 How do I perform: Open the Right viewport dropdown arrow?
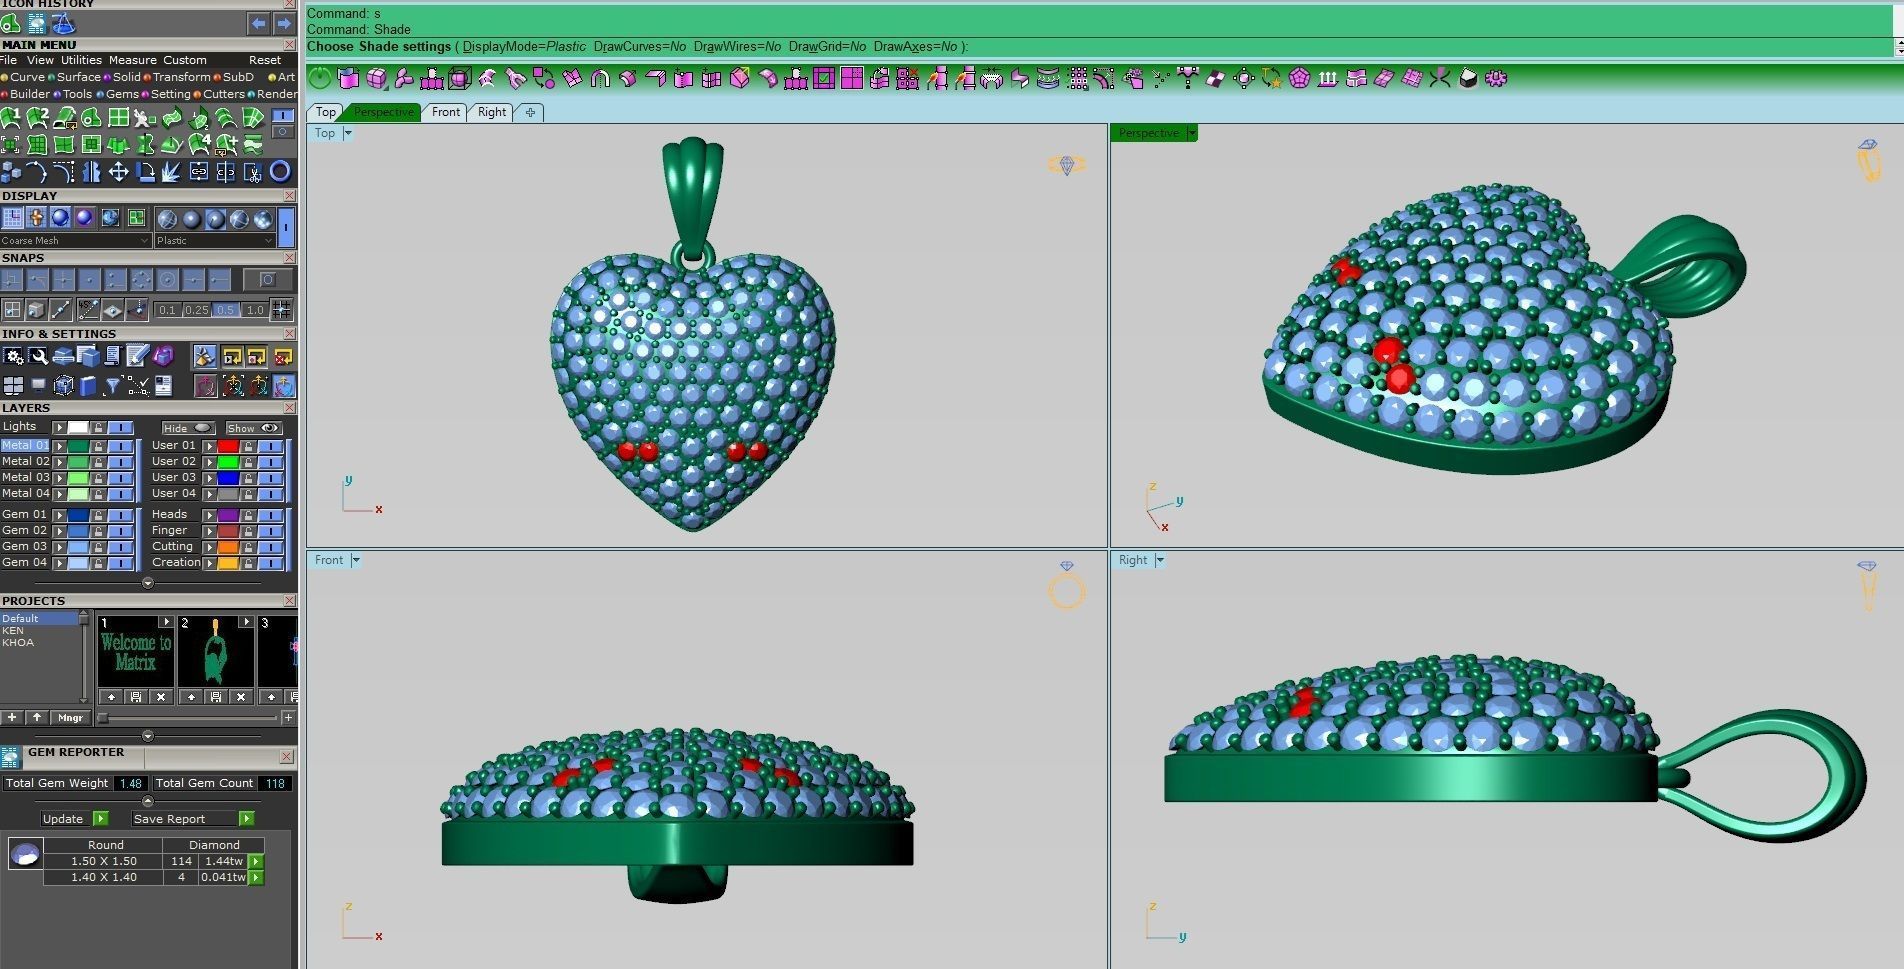point(1160,560)
